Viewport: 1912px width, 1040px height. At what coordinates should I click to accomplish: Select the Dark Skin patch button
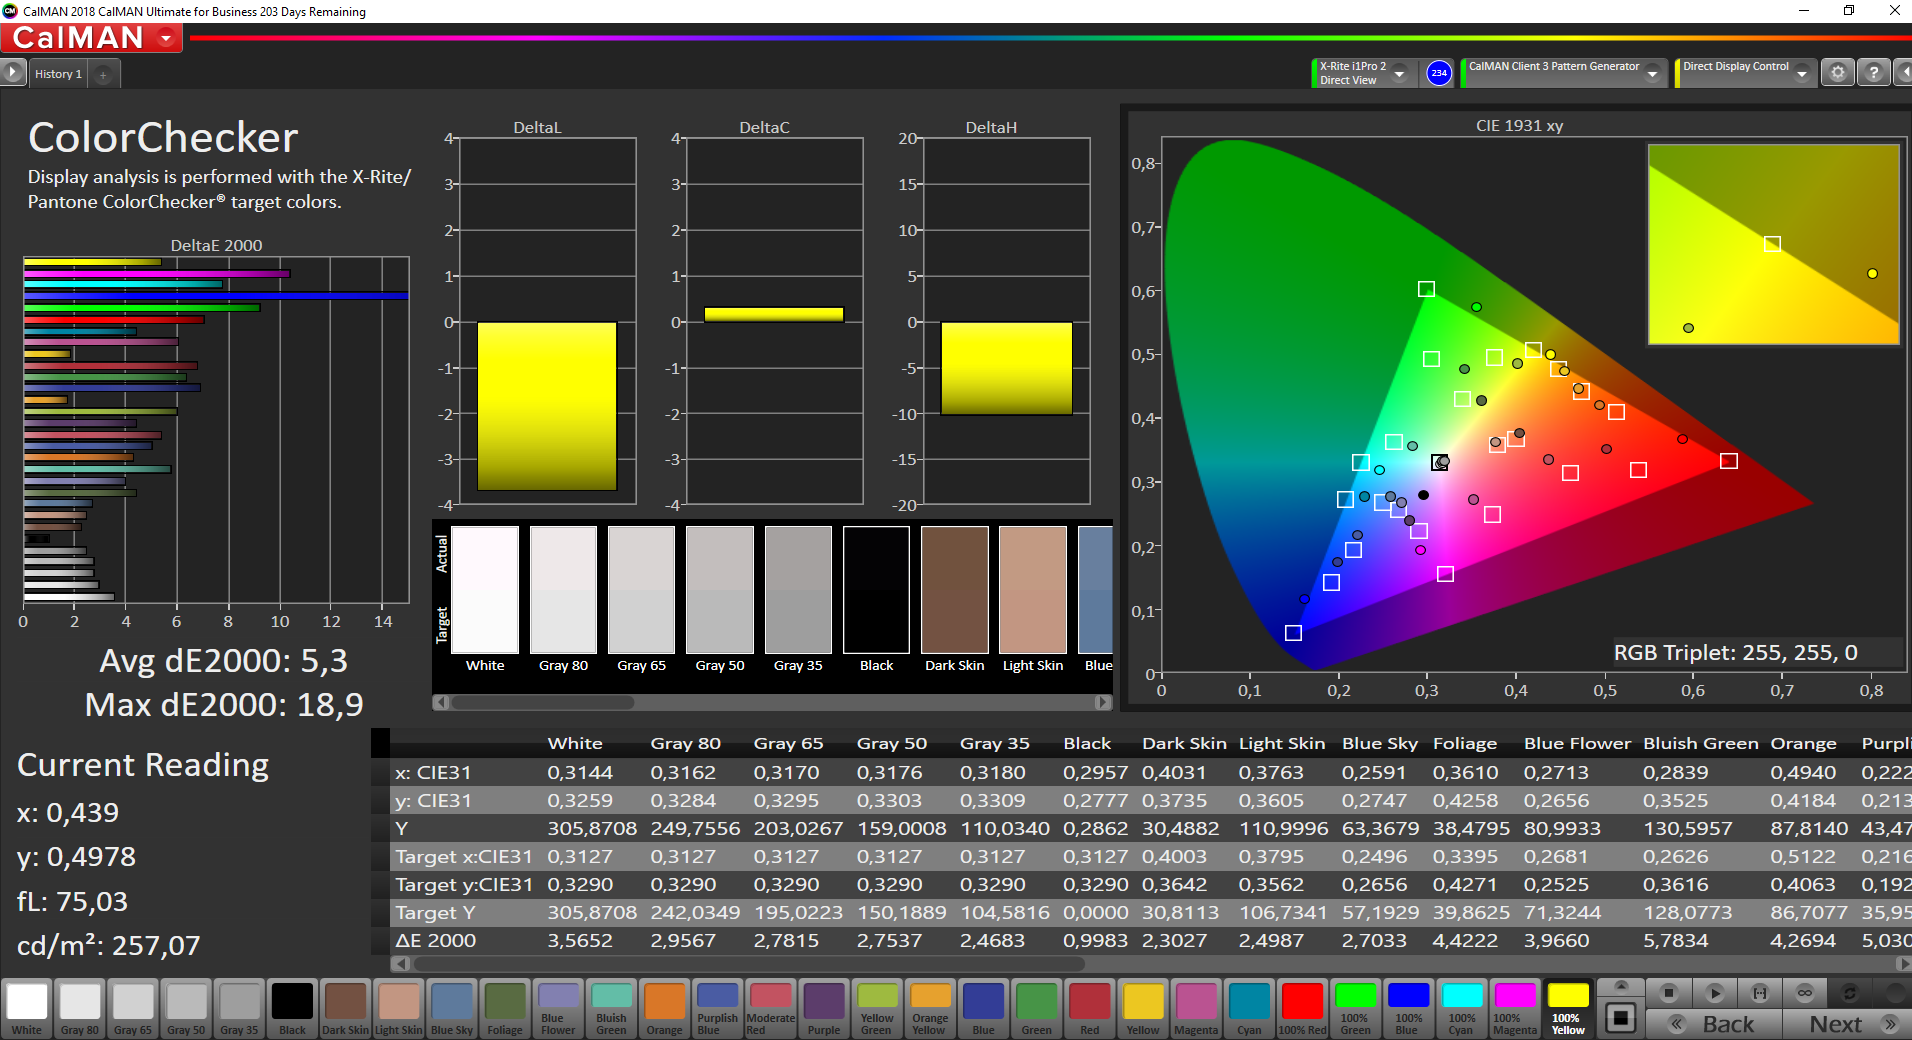pos(345,1009)
